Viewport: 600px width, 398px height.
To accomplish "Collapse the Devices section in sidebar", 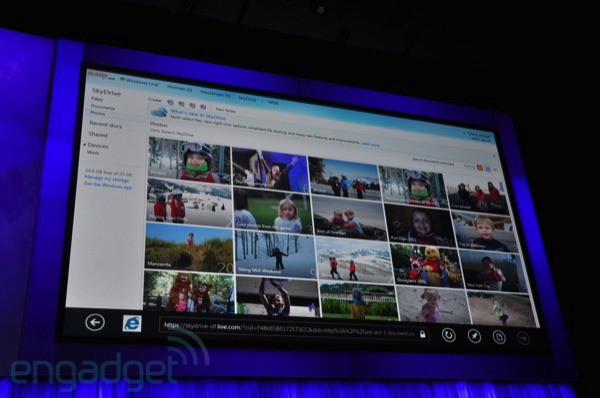I will coord(85,145).
